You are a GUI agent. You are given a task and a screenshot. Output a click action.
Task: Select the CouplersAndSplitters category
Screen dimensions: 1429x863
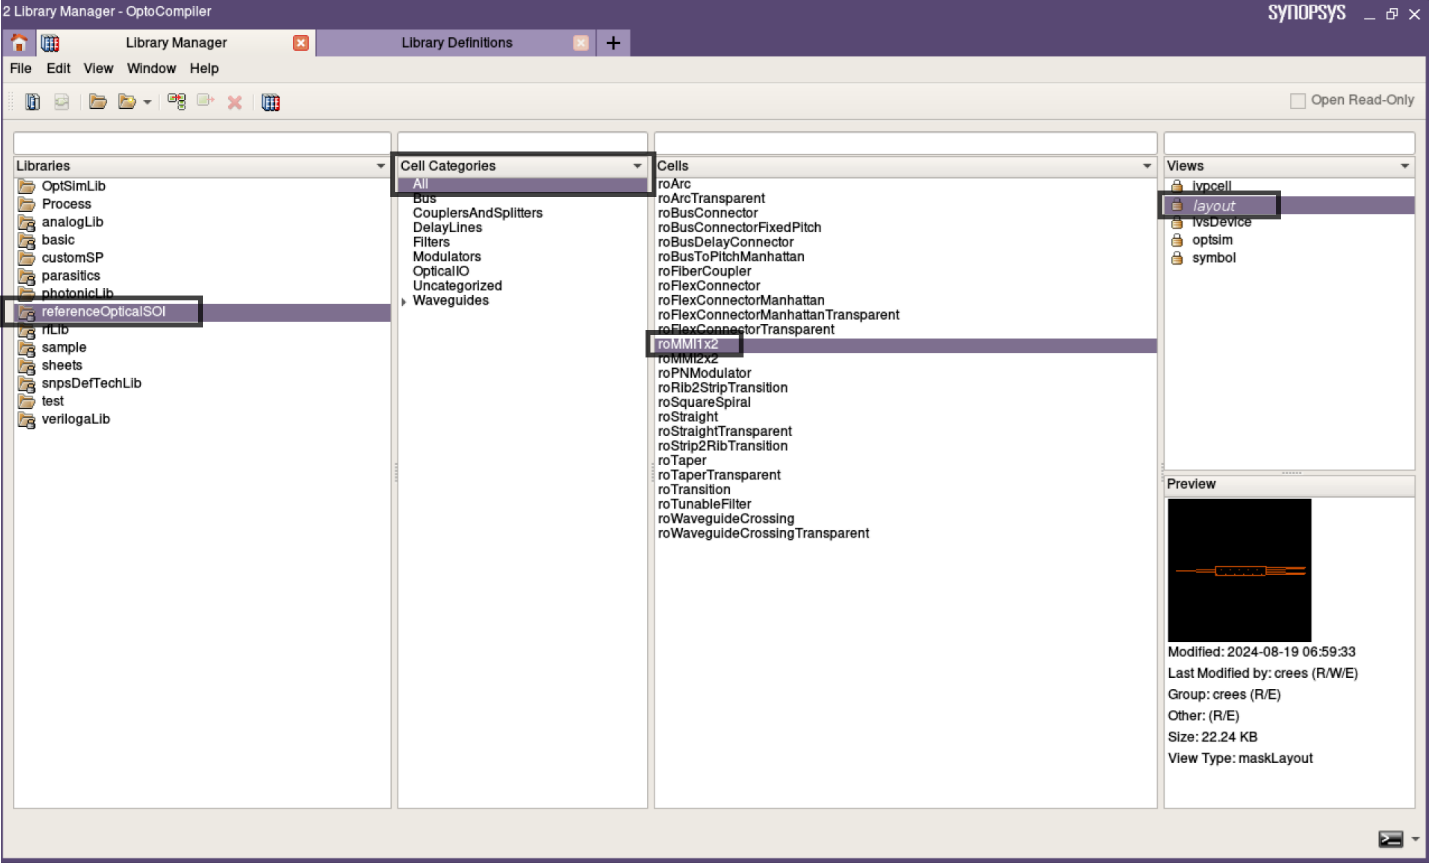pyautogui.click(x=478, y=213)
